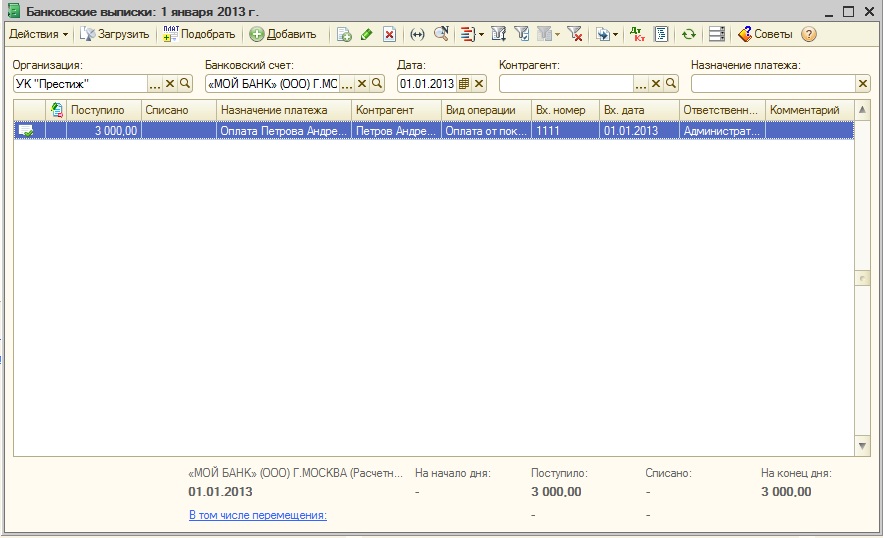The height and width of the screenshot is (538, 883).
Task: Click the Добавить (Add) toolbar button
Action: coord(283,34)
